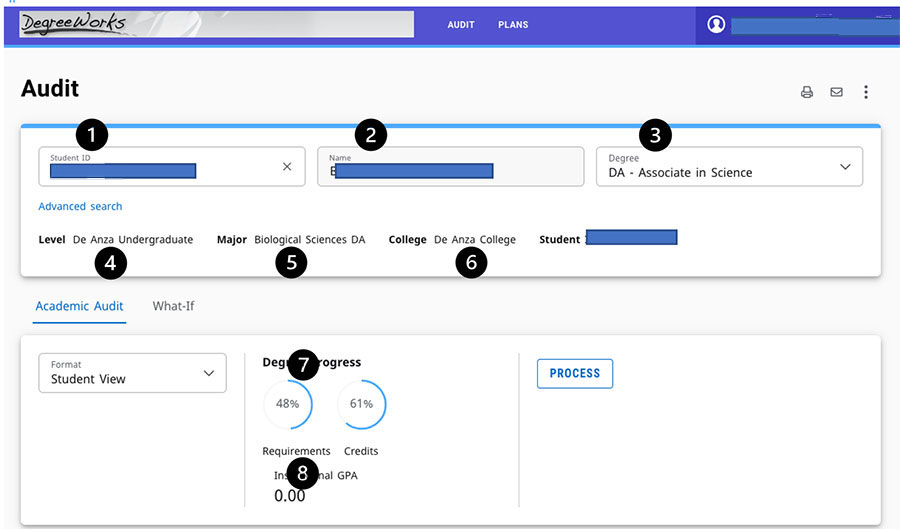The image size is (900, 529).
Task: Click the PROCESS button
Action: point(575,374)
